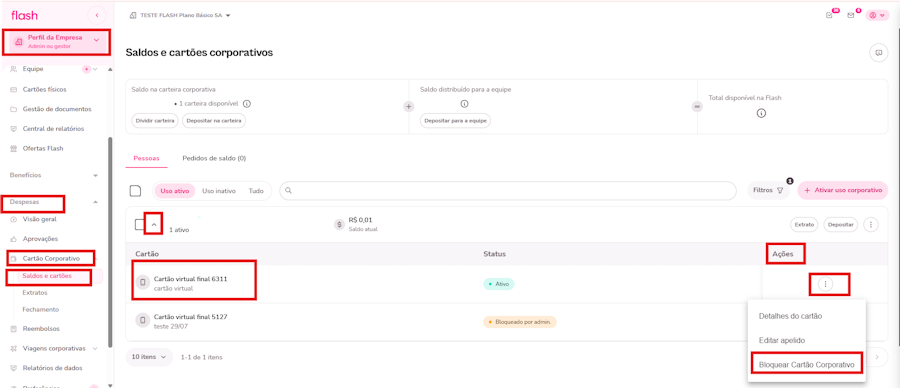Click the Equipe sidebar icon
Screen dimensions: 900x388
[x=14, y=69]
